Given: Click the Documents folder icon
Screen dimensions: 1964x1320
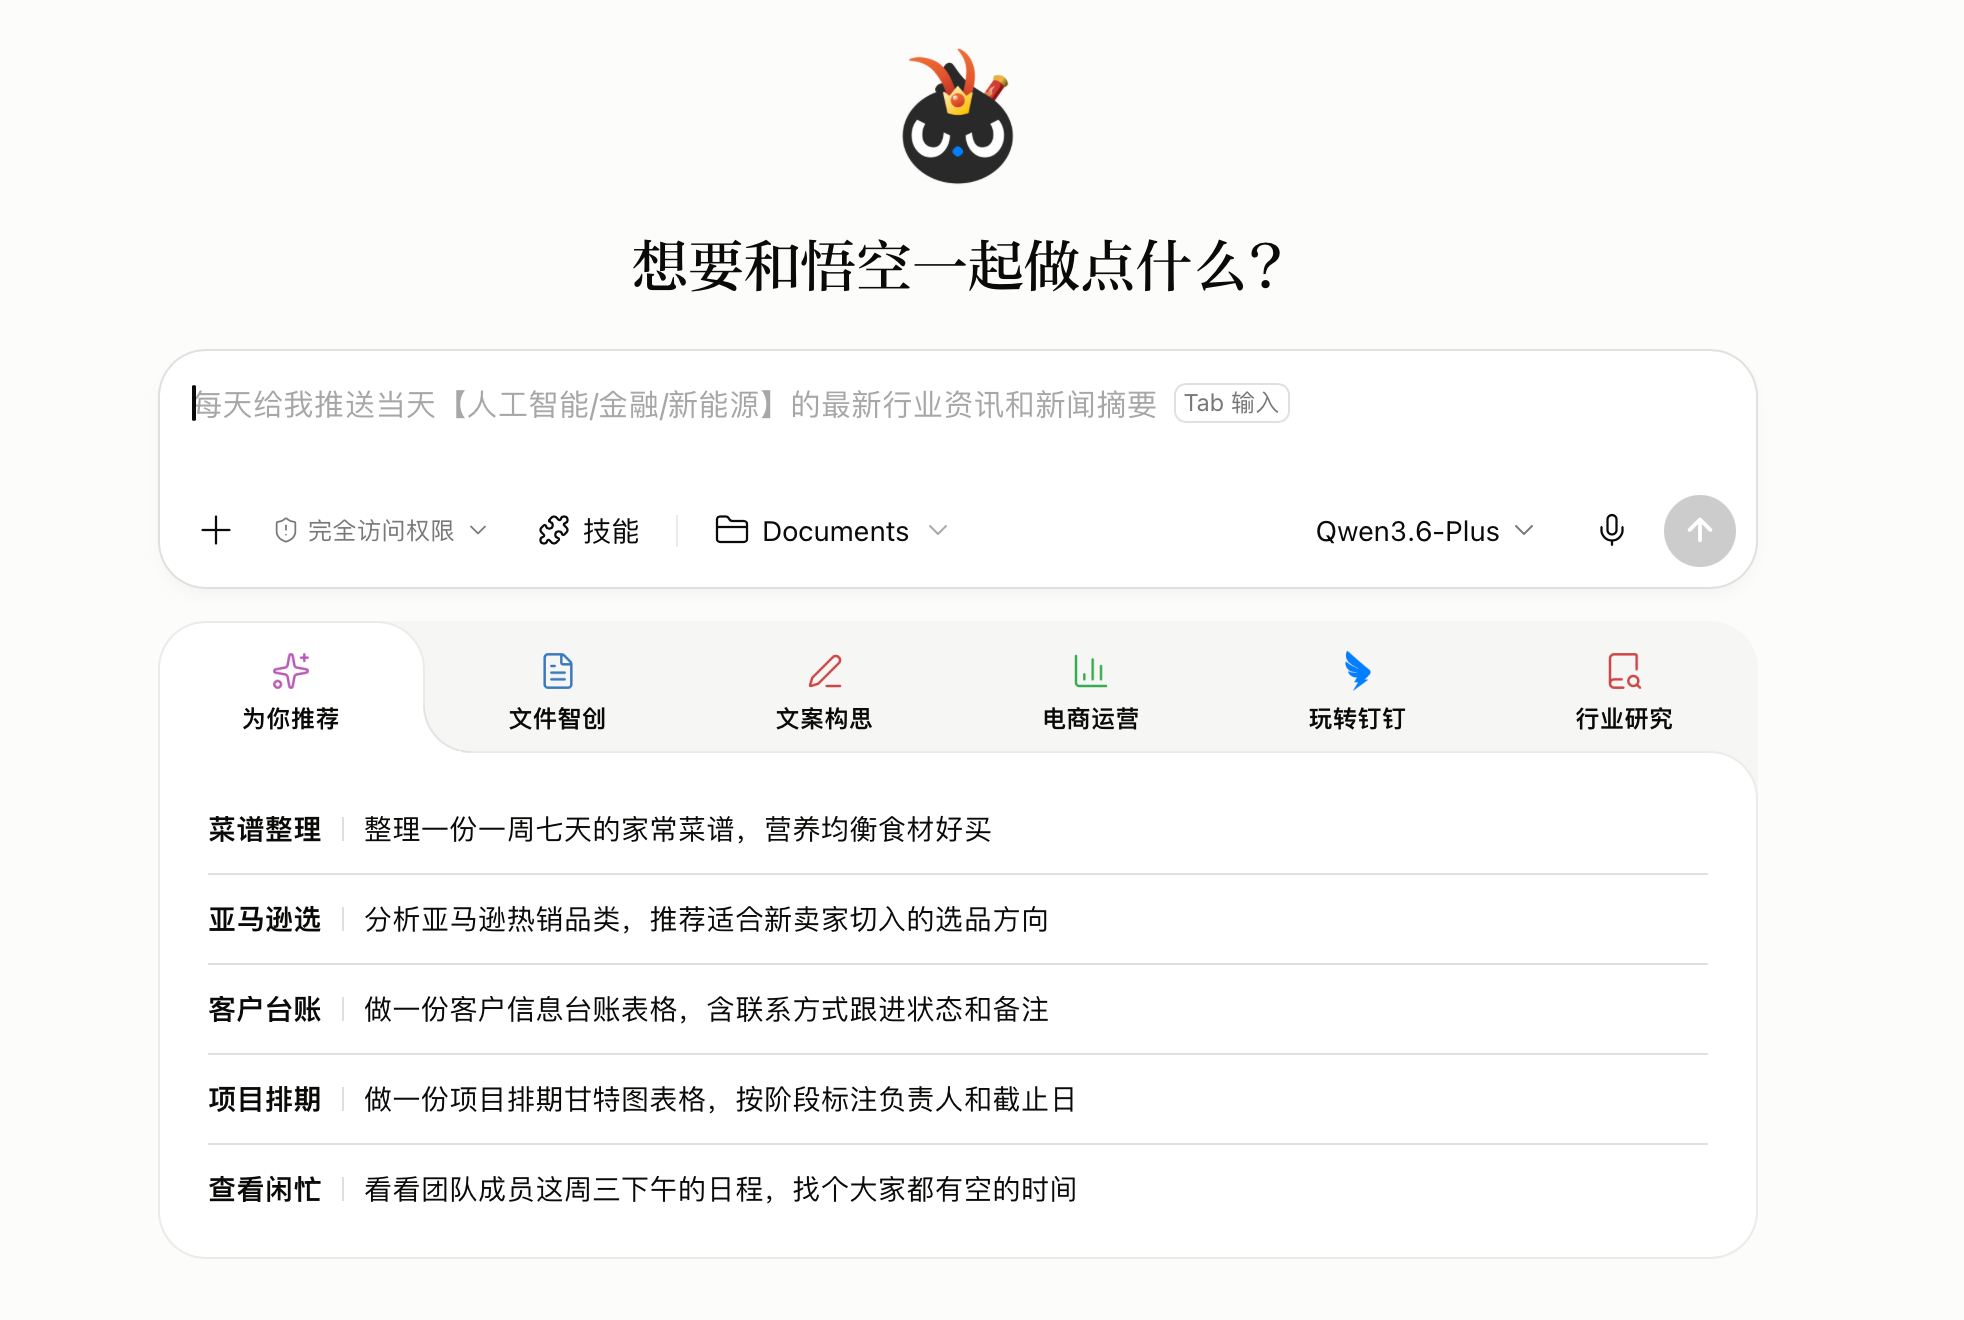Looking at the screenshot, I should (731, 530).
